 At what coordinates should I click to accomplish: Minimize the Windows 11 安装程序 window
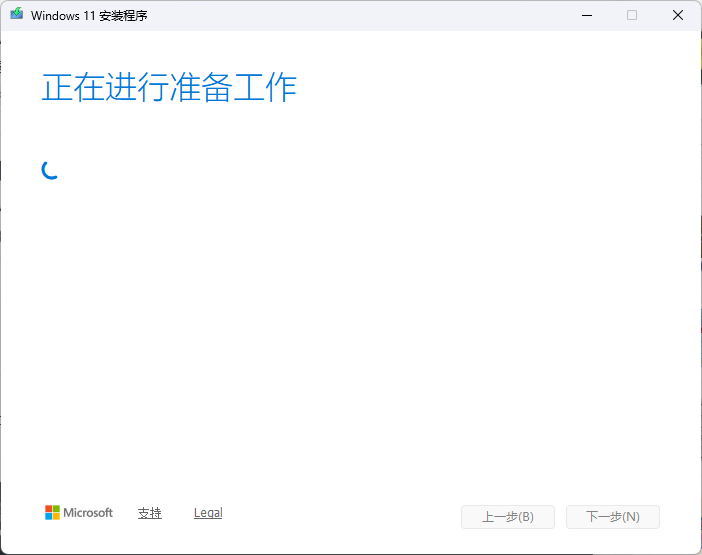click(587, 15)
